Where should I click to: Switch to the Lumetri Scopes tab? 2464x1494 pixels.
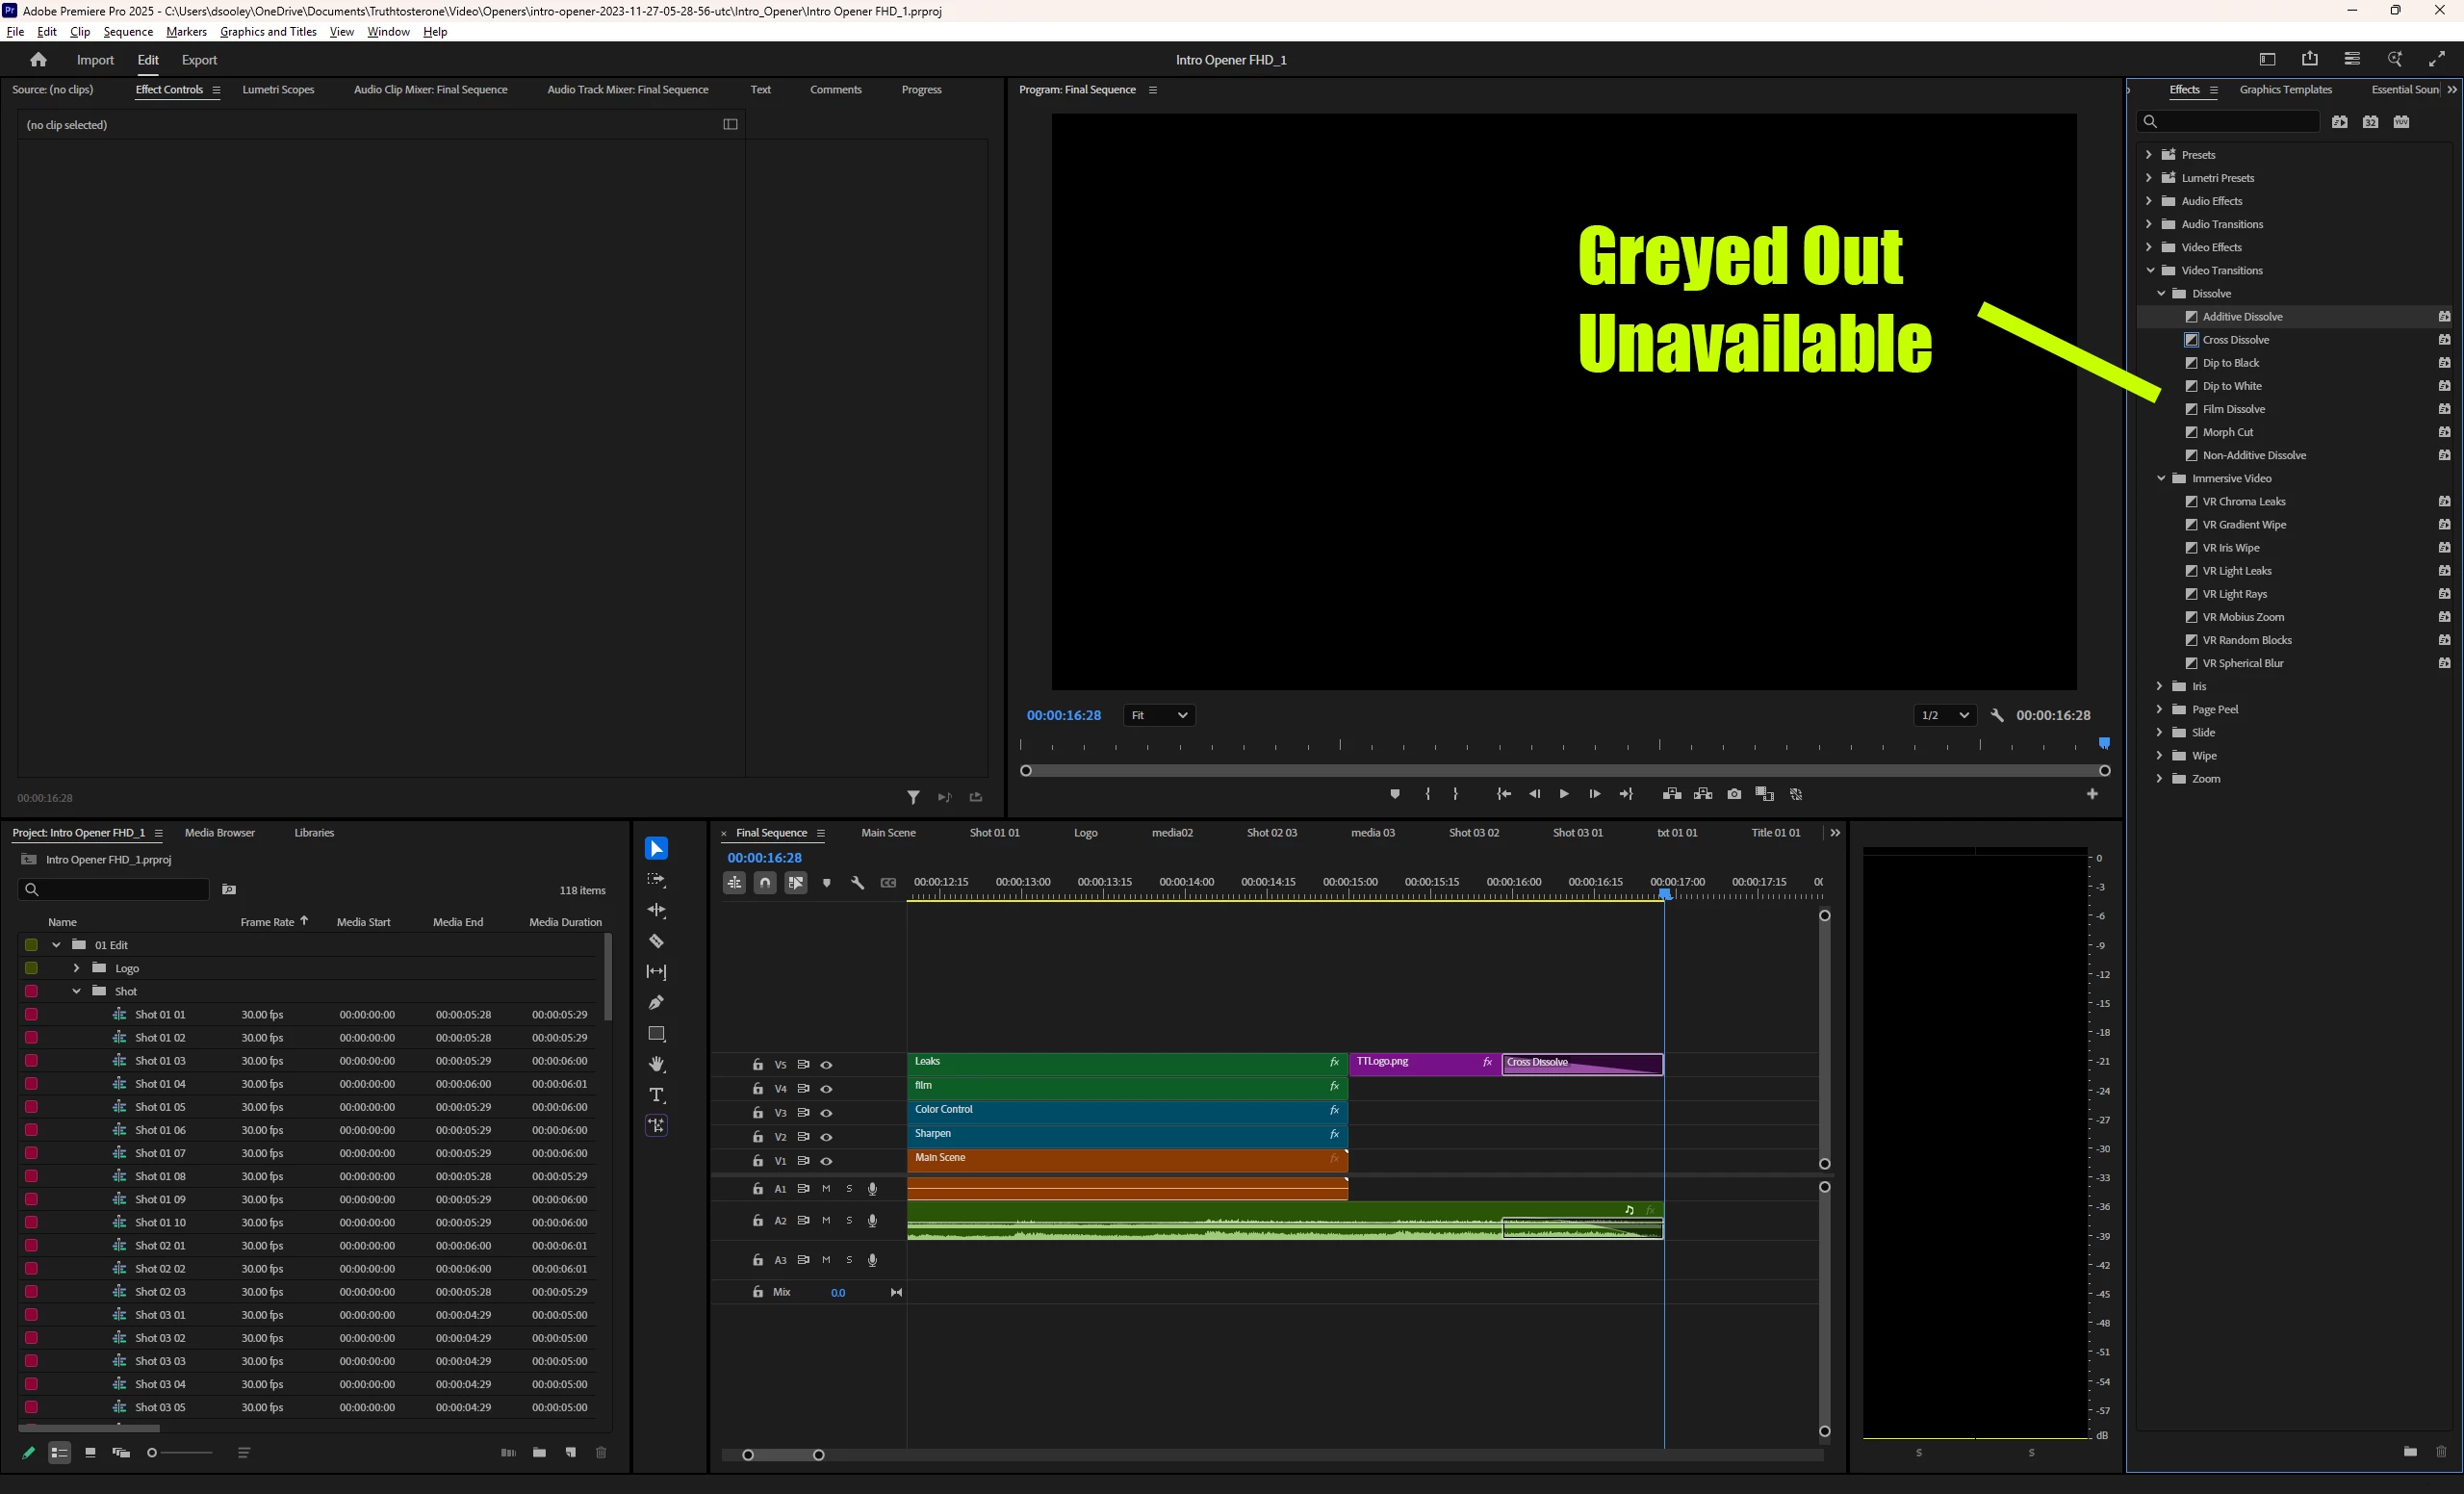[278, 90]
